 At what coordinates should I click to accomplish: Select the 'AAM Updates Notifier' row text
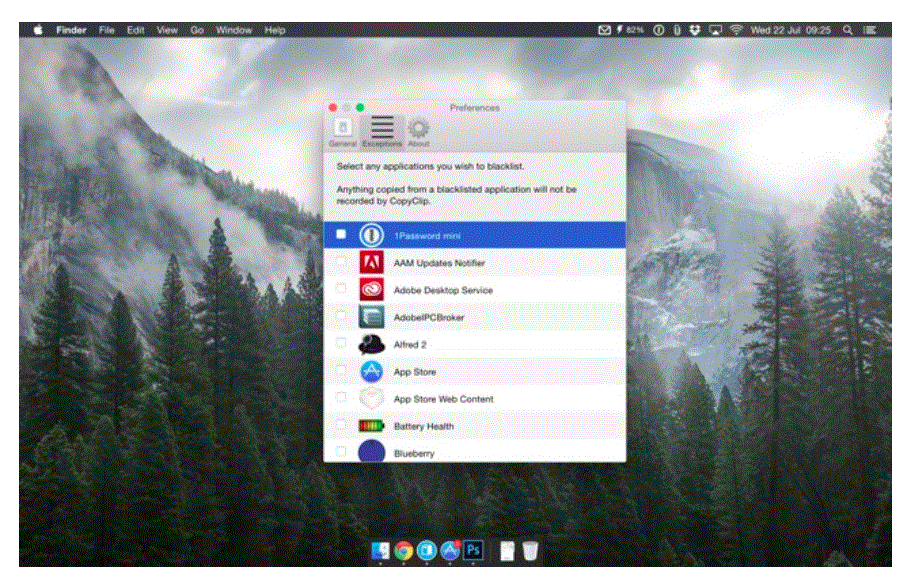pos(439,263)
